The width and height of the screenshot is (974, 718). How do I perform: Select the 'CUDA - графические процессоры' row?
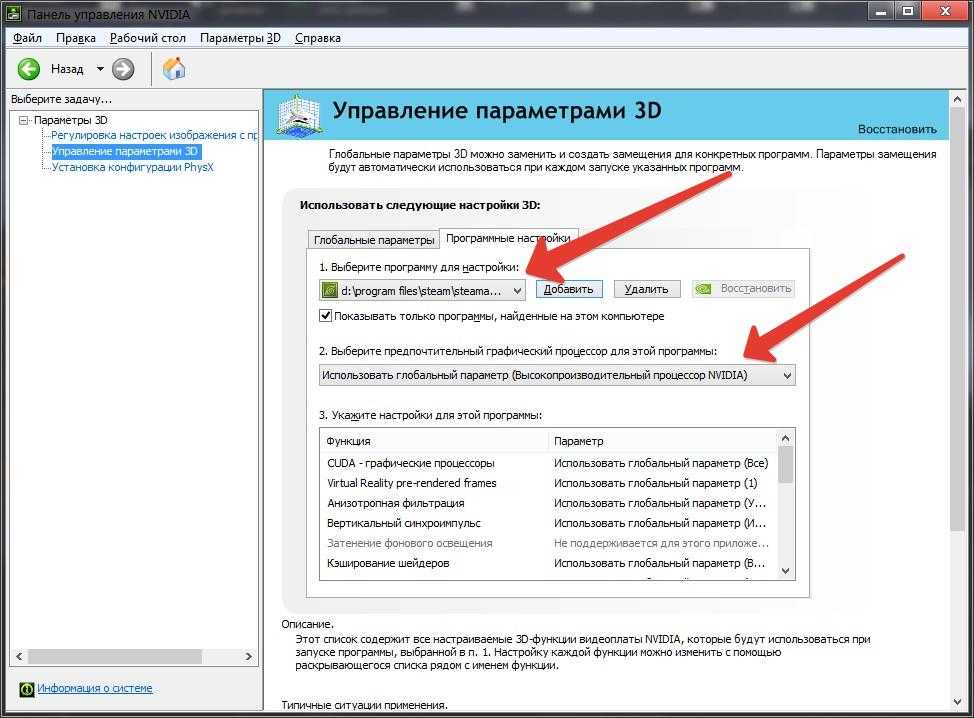tap(547, 463)
